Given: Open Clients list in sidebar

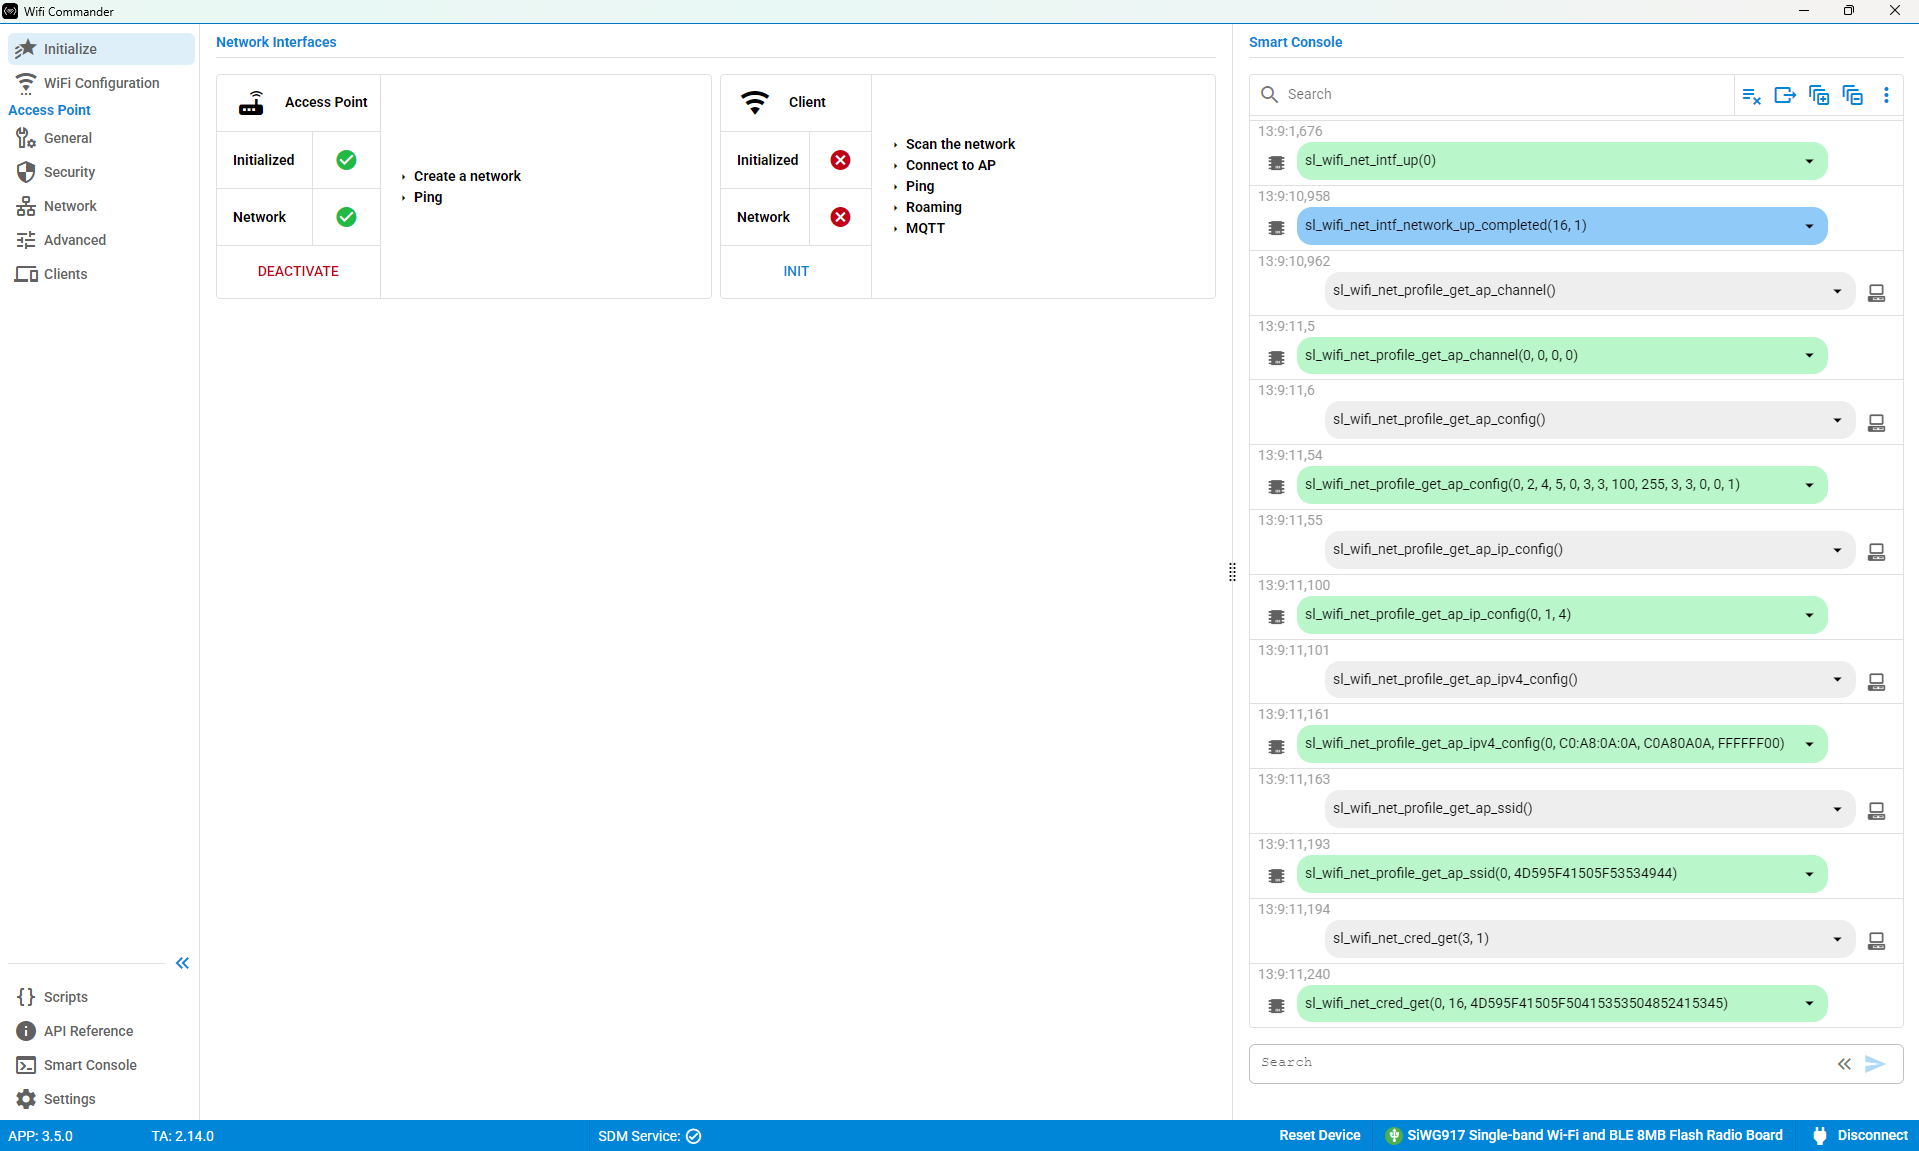Looking at the screenshot, I should [x=101, y=274].
